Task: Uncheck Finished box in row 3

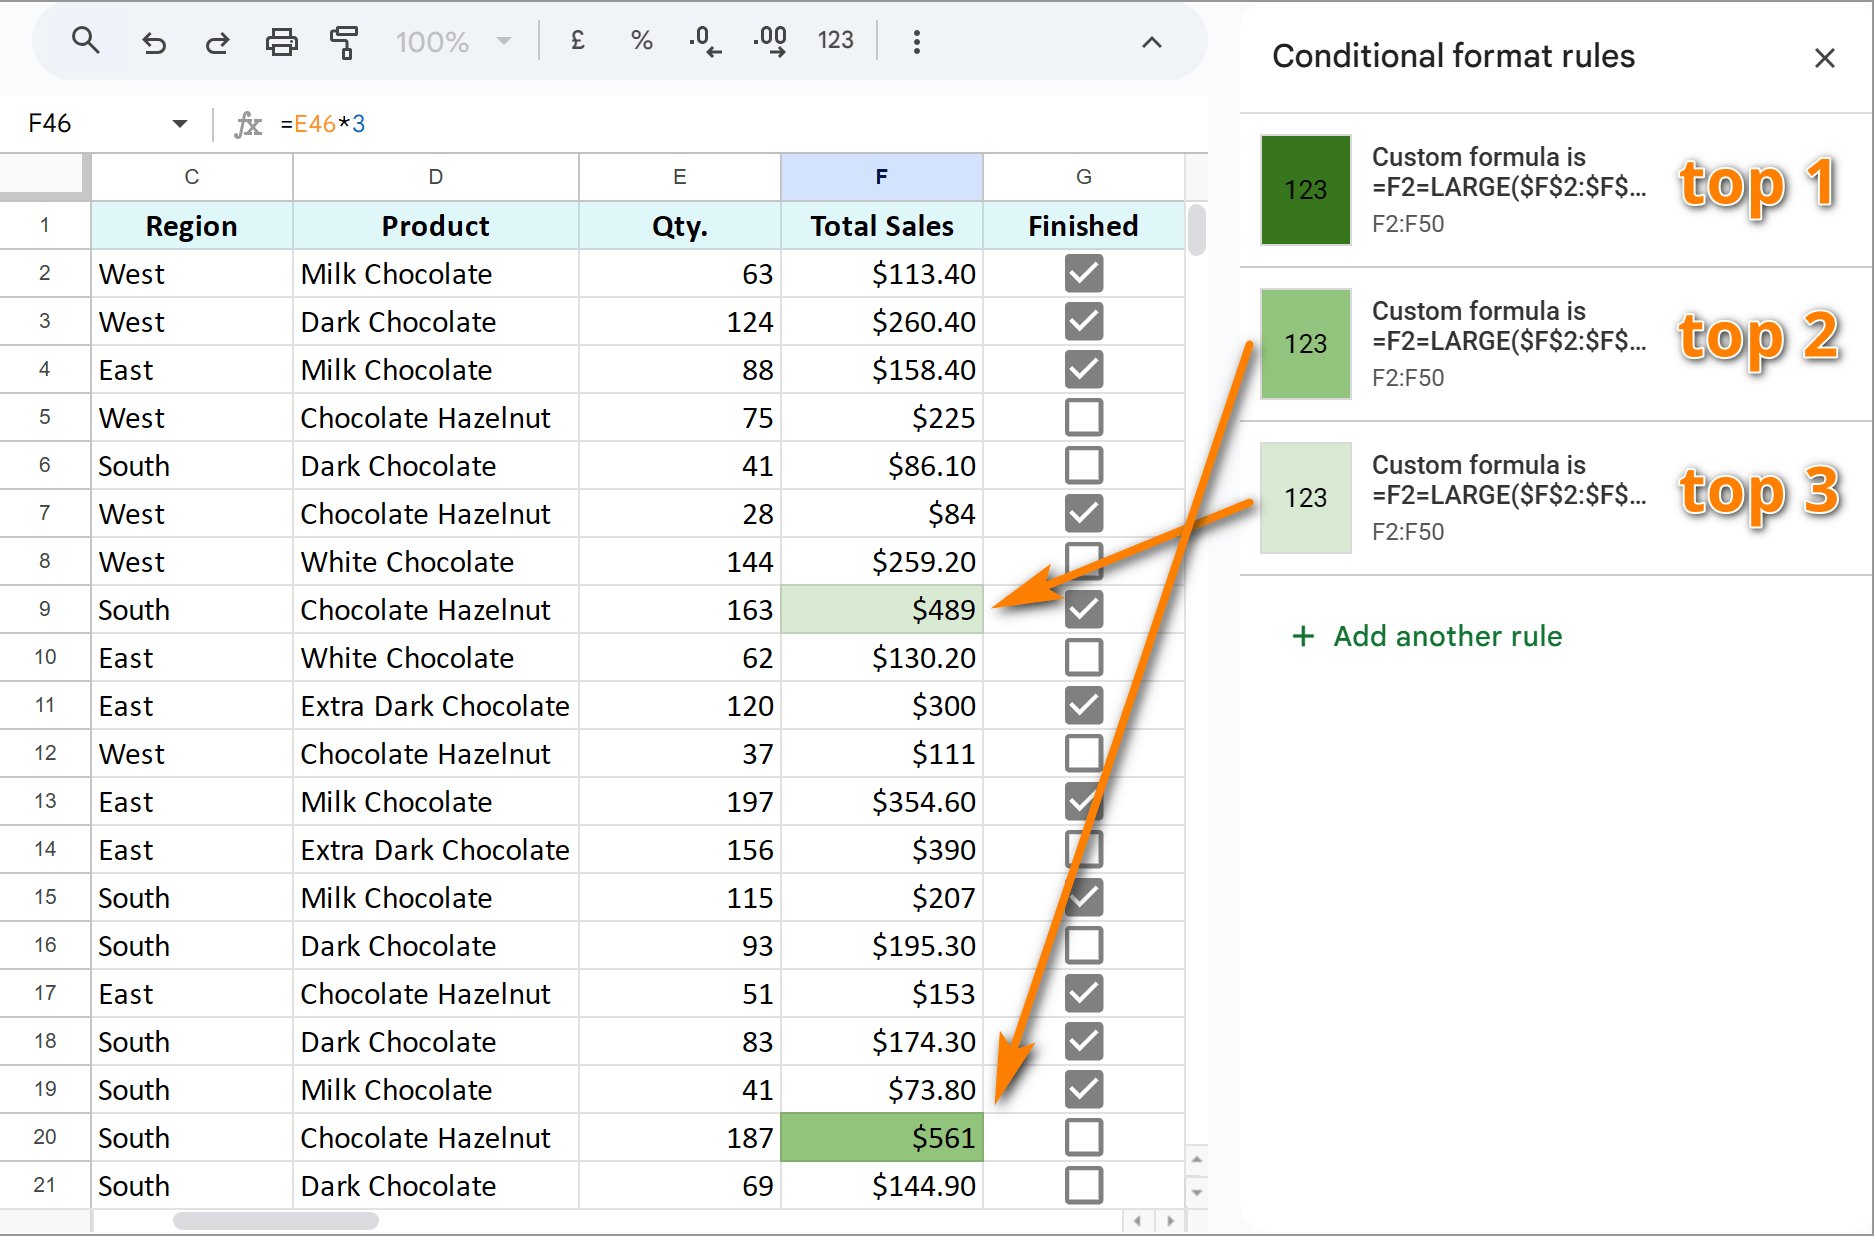Action: click(1084, 321)
